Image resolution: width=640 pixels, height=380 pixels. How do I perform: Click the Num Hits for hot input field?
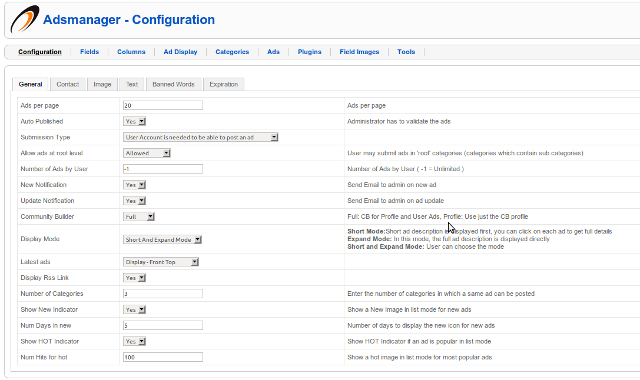pos(163,357)
